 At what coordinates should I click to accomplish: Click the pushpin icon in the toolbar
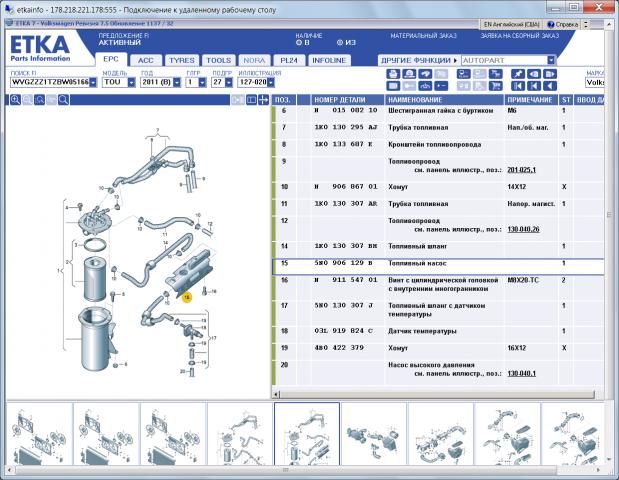[x=518, y=74]
